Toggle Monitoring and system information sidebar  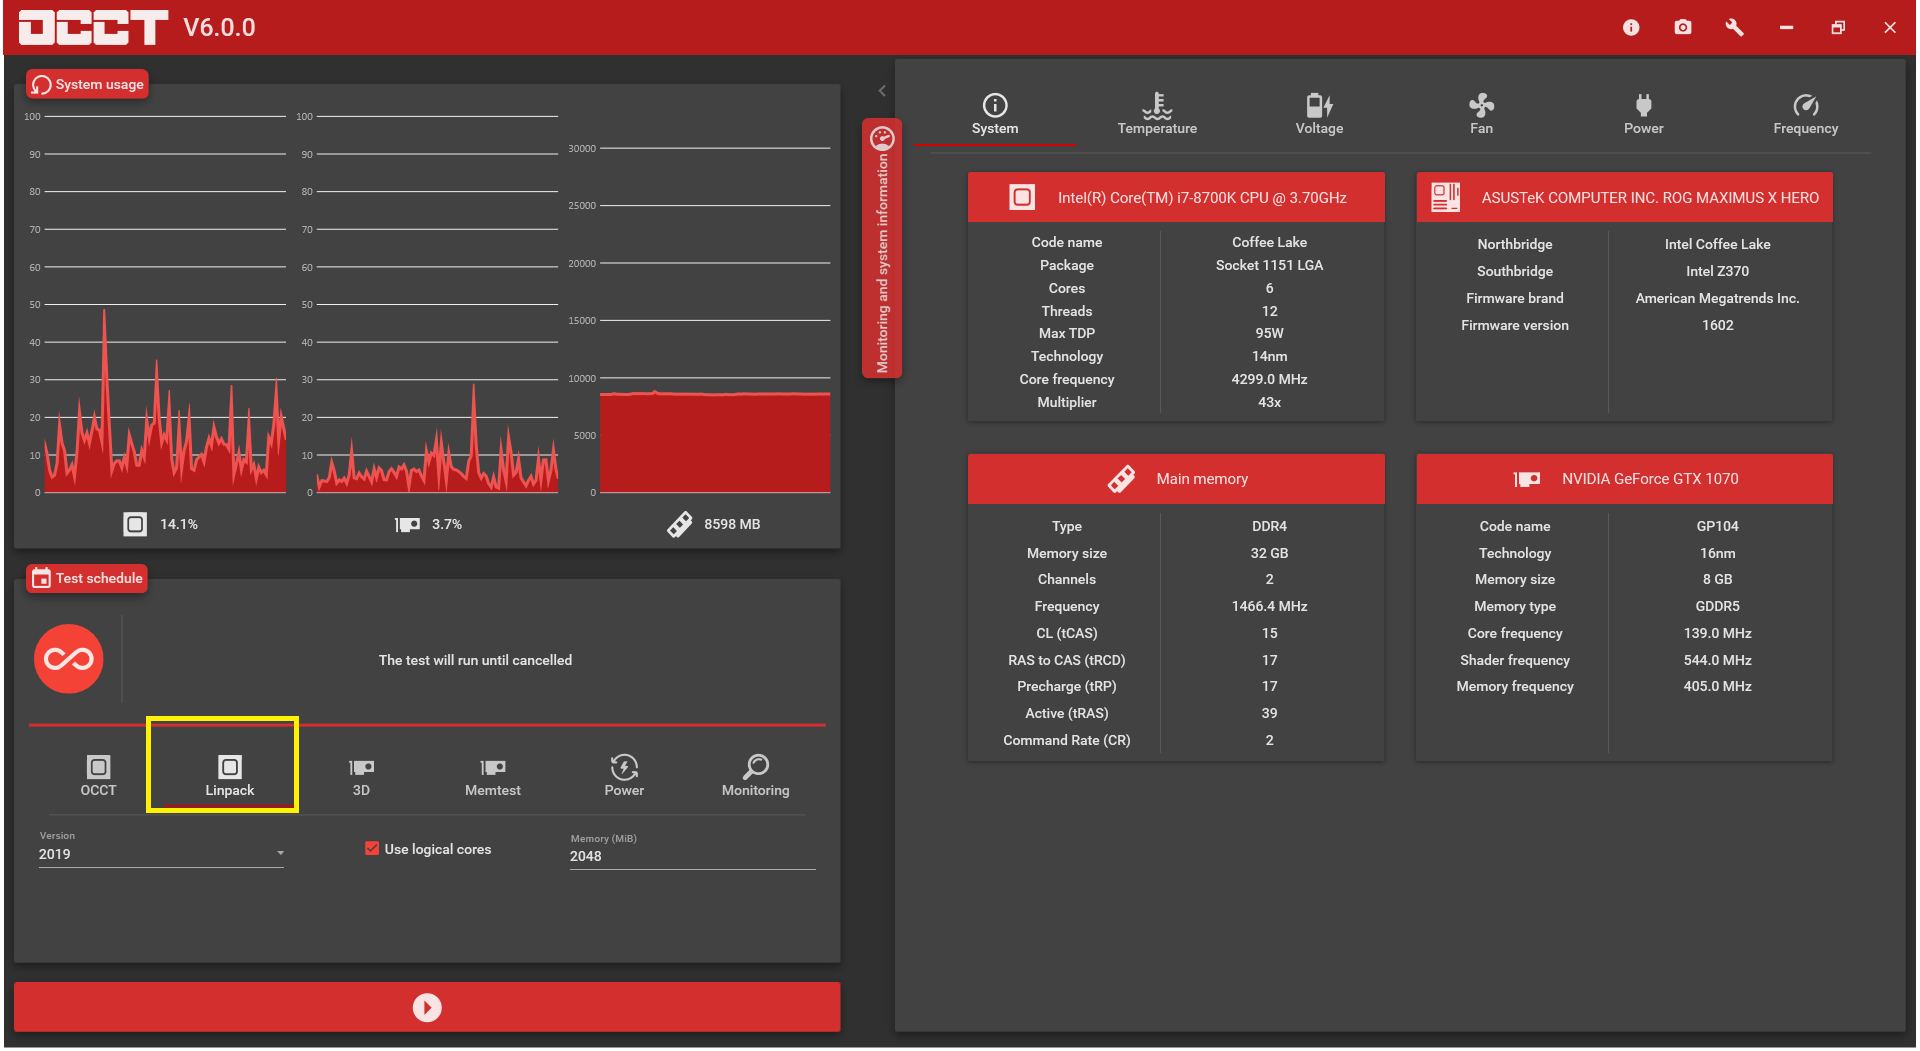pyautogui.click(x=882, y=248)
